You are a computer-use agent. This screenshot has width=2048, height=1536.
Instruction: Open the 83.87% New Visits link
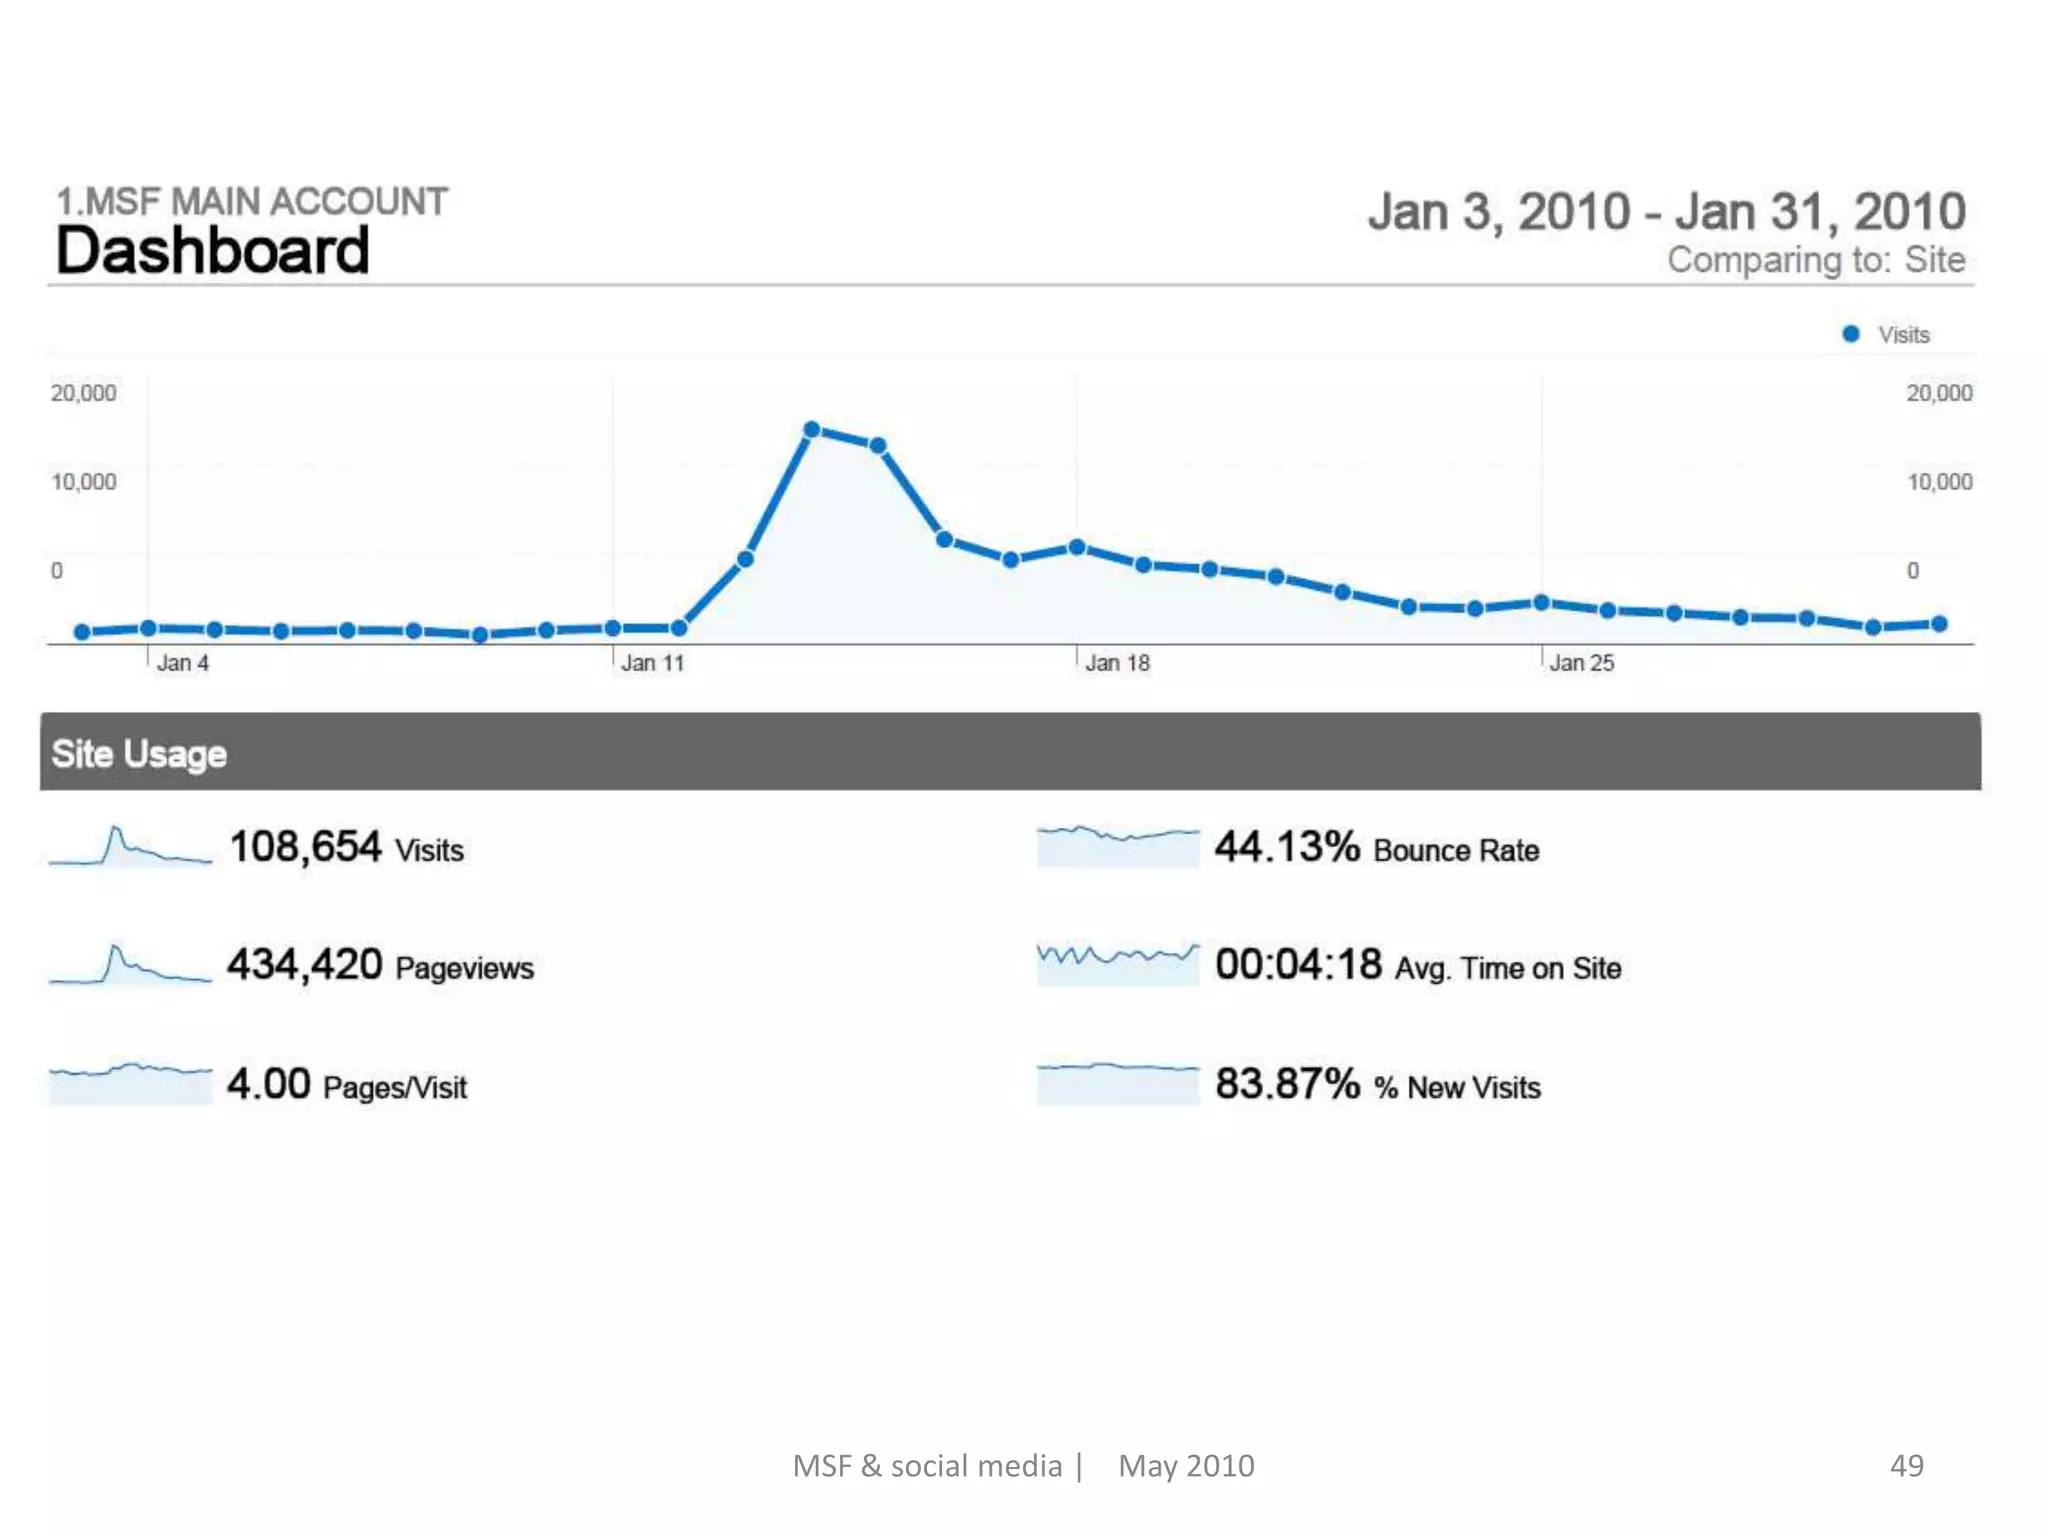coord(1377,1085)
